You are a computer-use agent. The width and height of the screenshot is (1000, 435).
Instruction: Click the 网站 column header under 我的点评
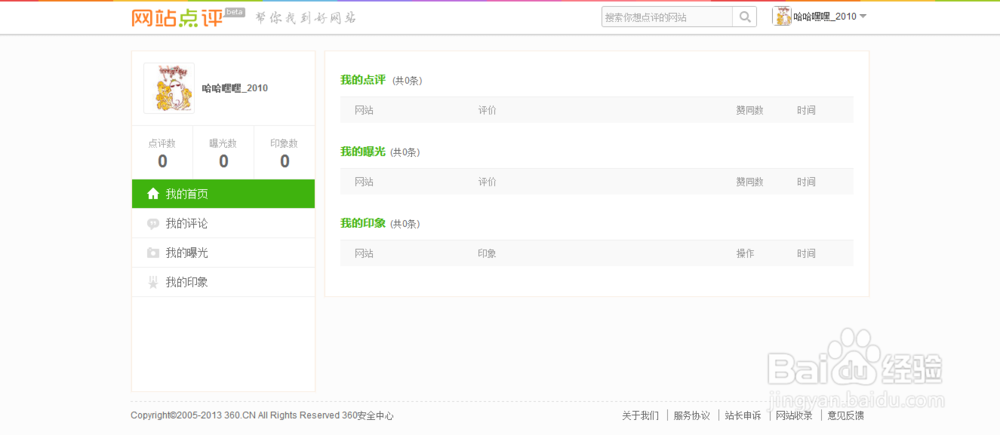(x=364, y=110)
